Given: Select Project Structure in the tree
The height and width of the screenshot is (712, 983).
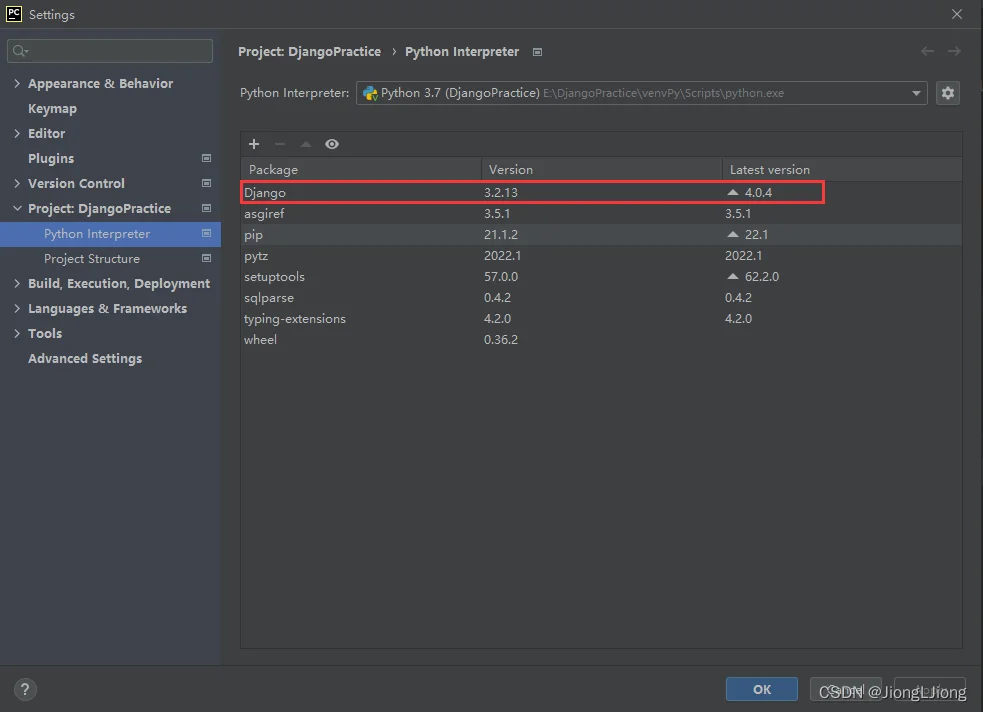Looking at the screenshot, I should tap(92, 259).
